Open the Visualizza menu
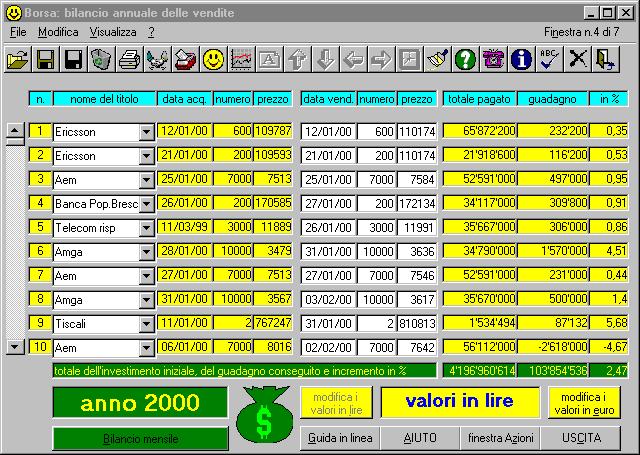640x455 pixels. [113, 32]
